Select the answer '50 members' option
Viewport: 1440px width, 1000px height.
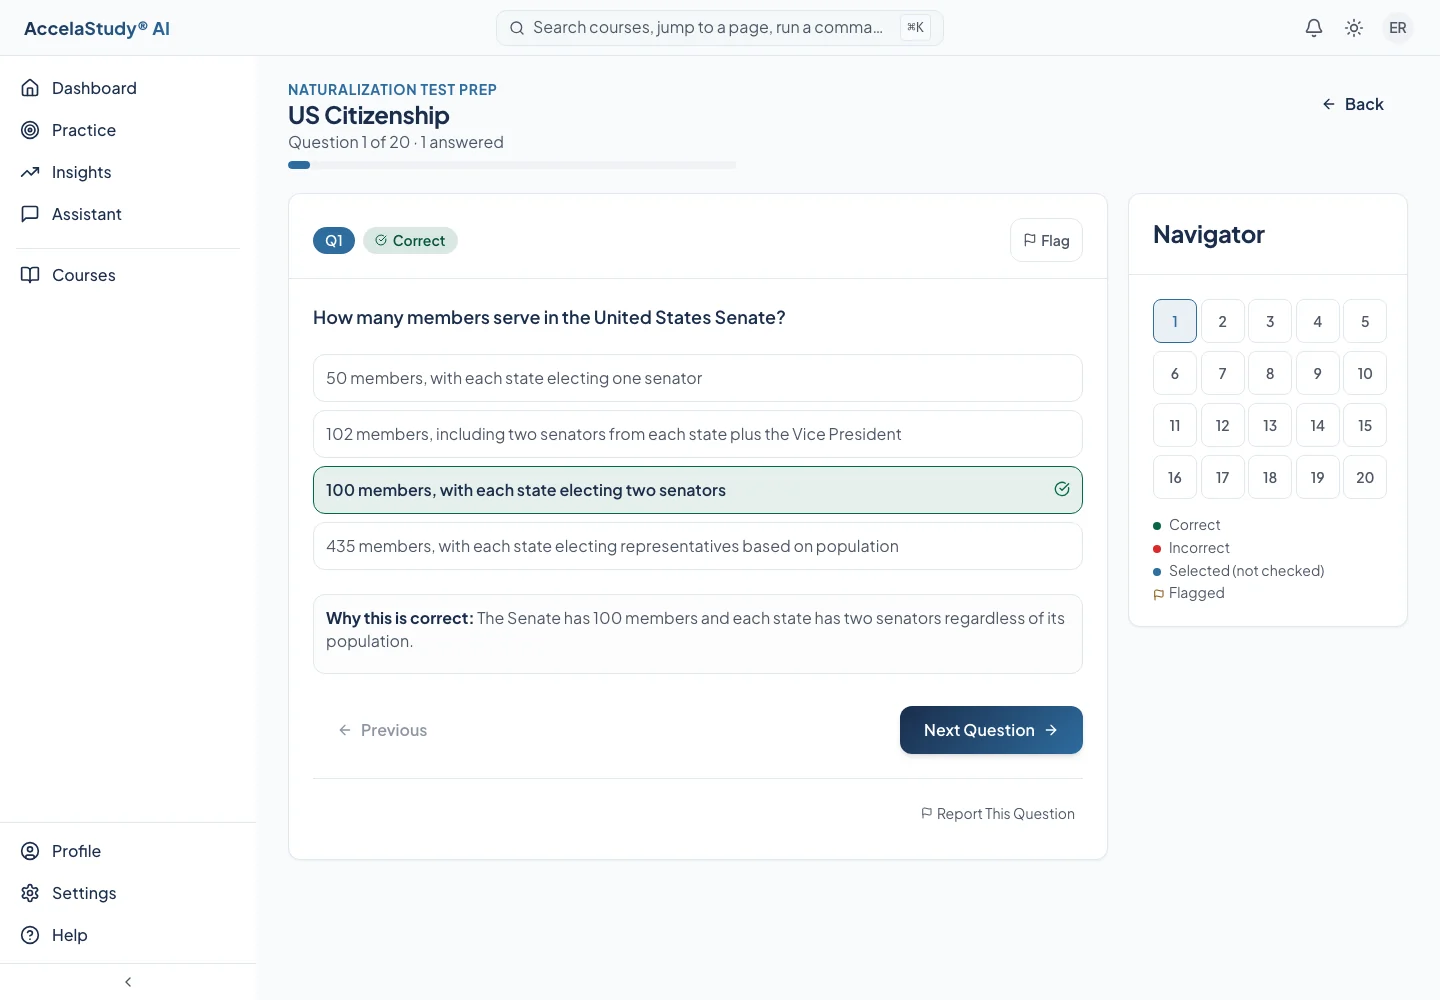698,378
